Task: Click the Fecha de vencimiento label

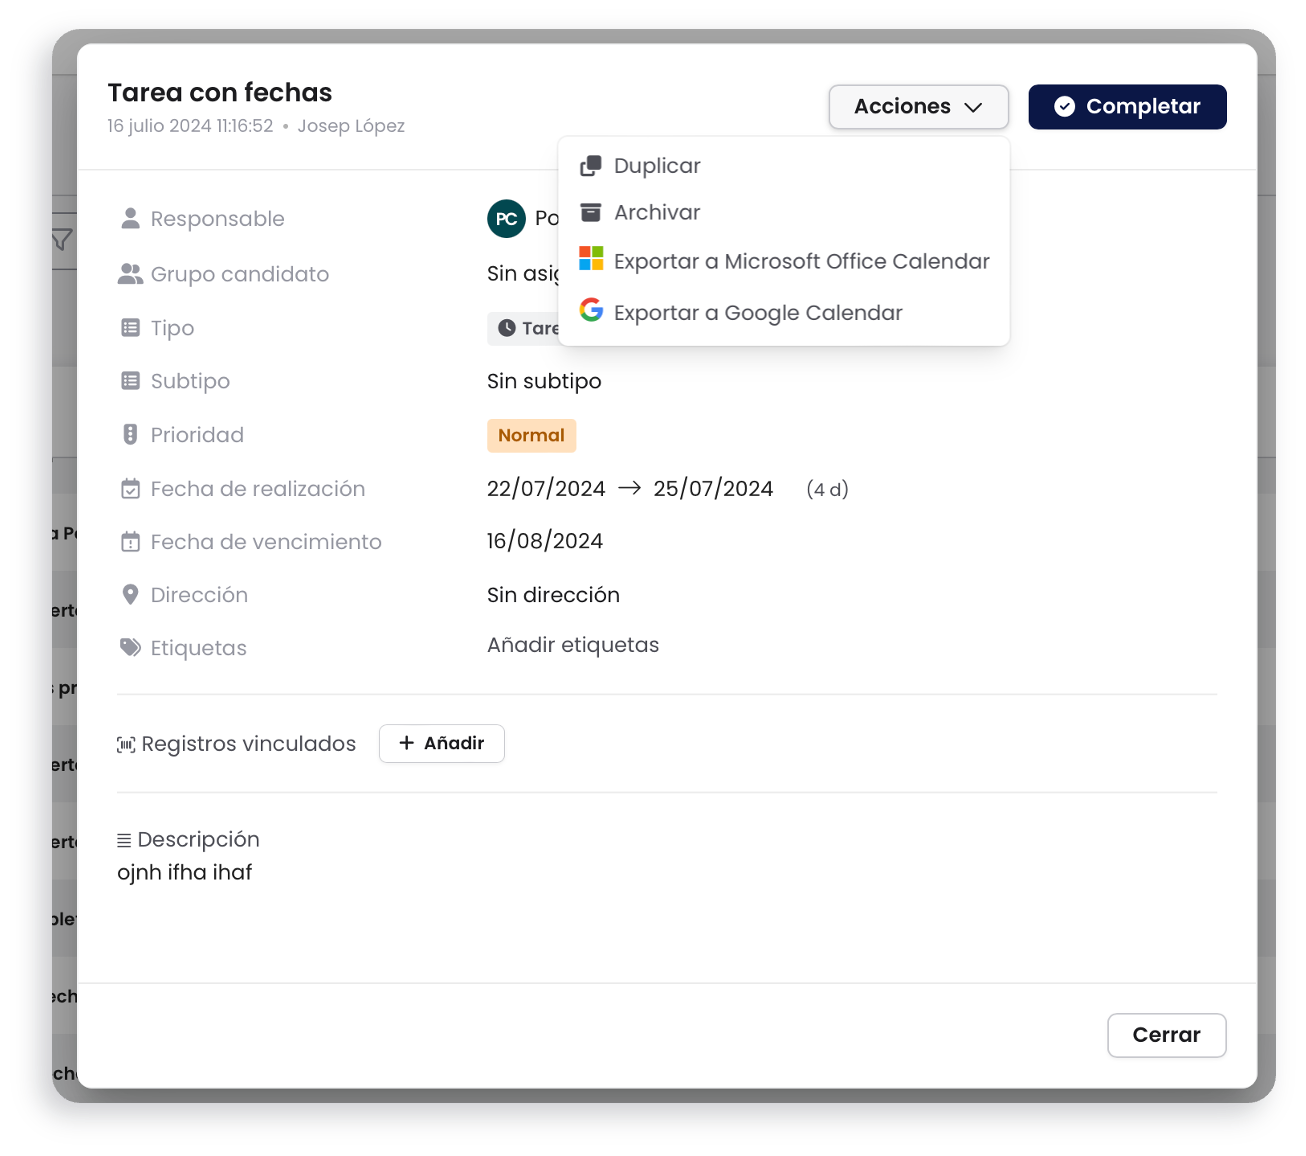Action: click(x=266, y=542)
